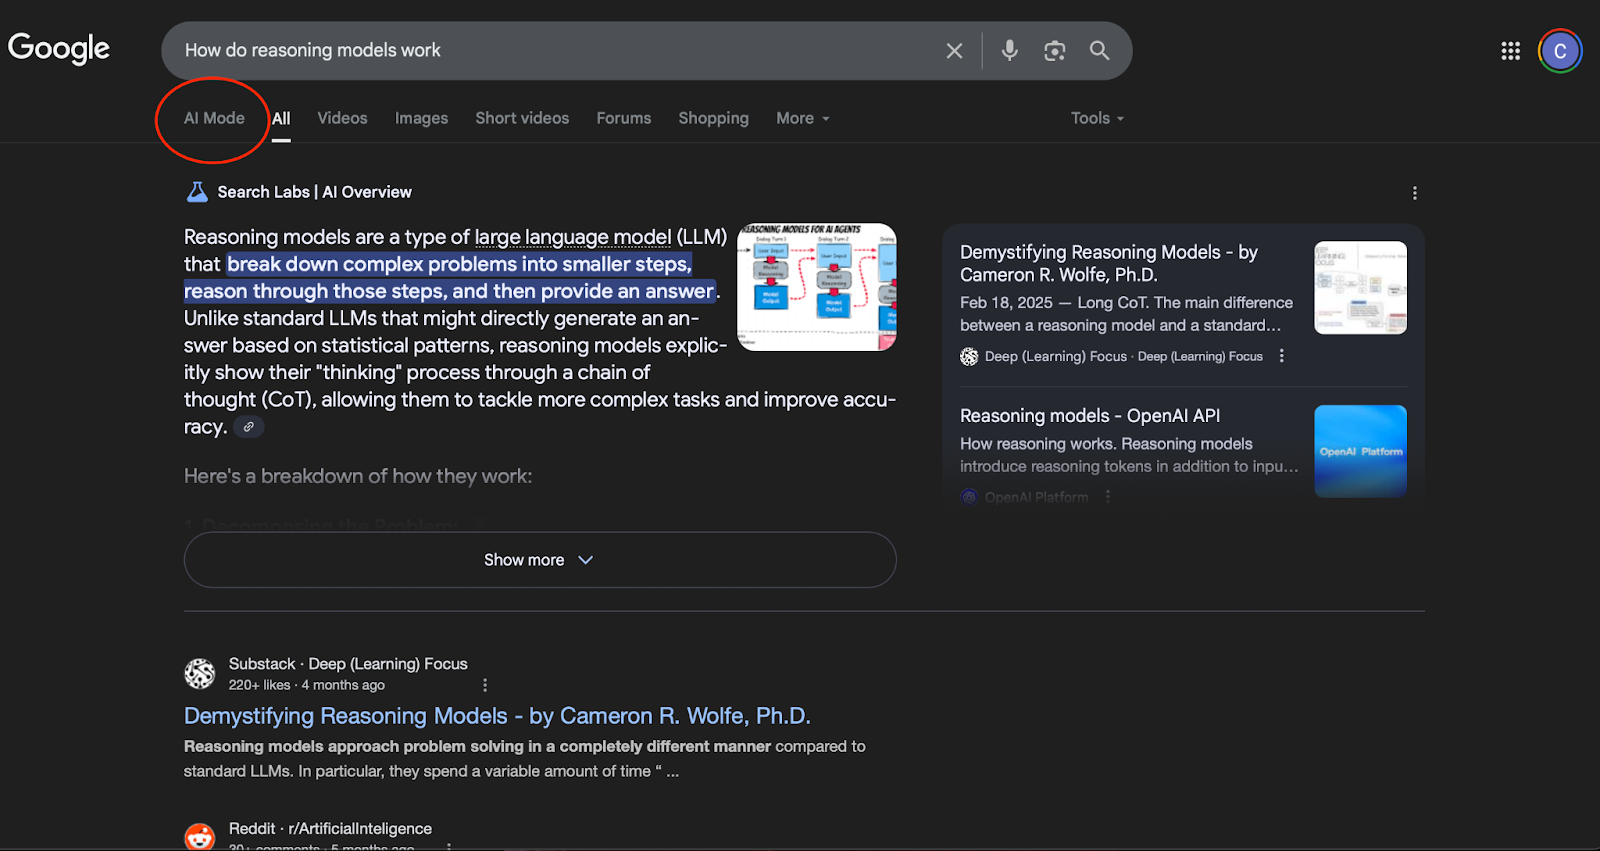Expand the More search filters dropdown
1600x851 pixels.
803,118
